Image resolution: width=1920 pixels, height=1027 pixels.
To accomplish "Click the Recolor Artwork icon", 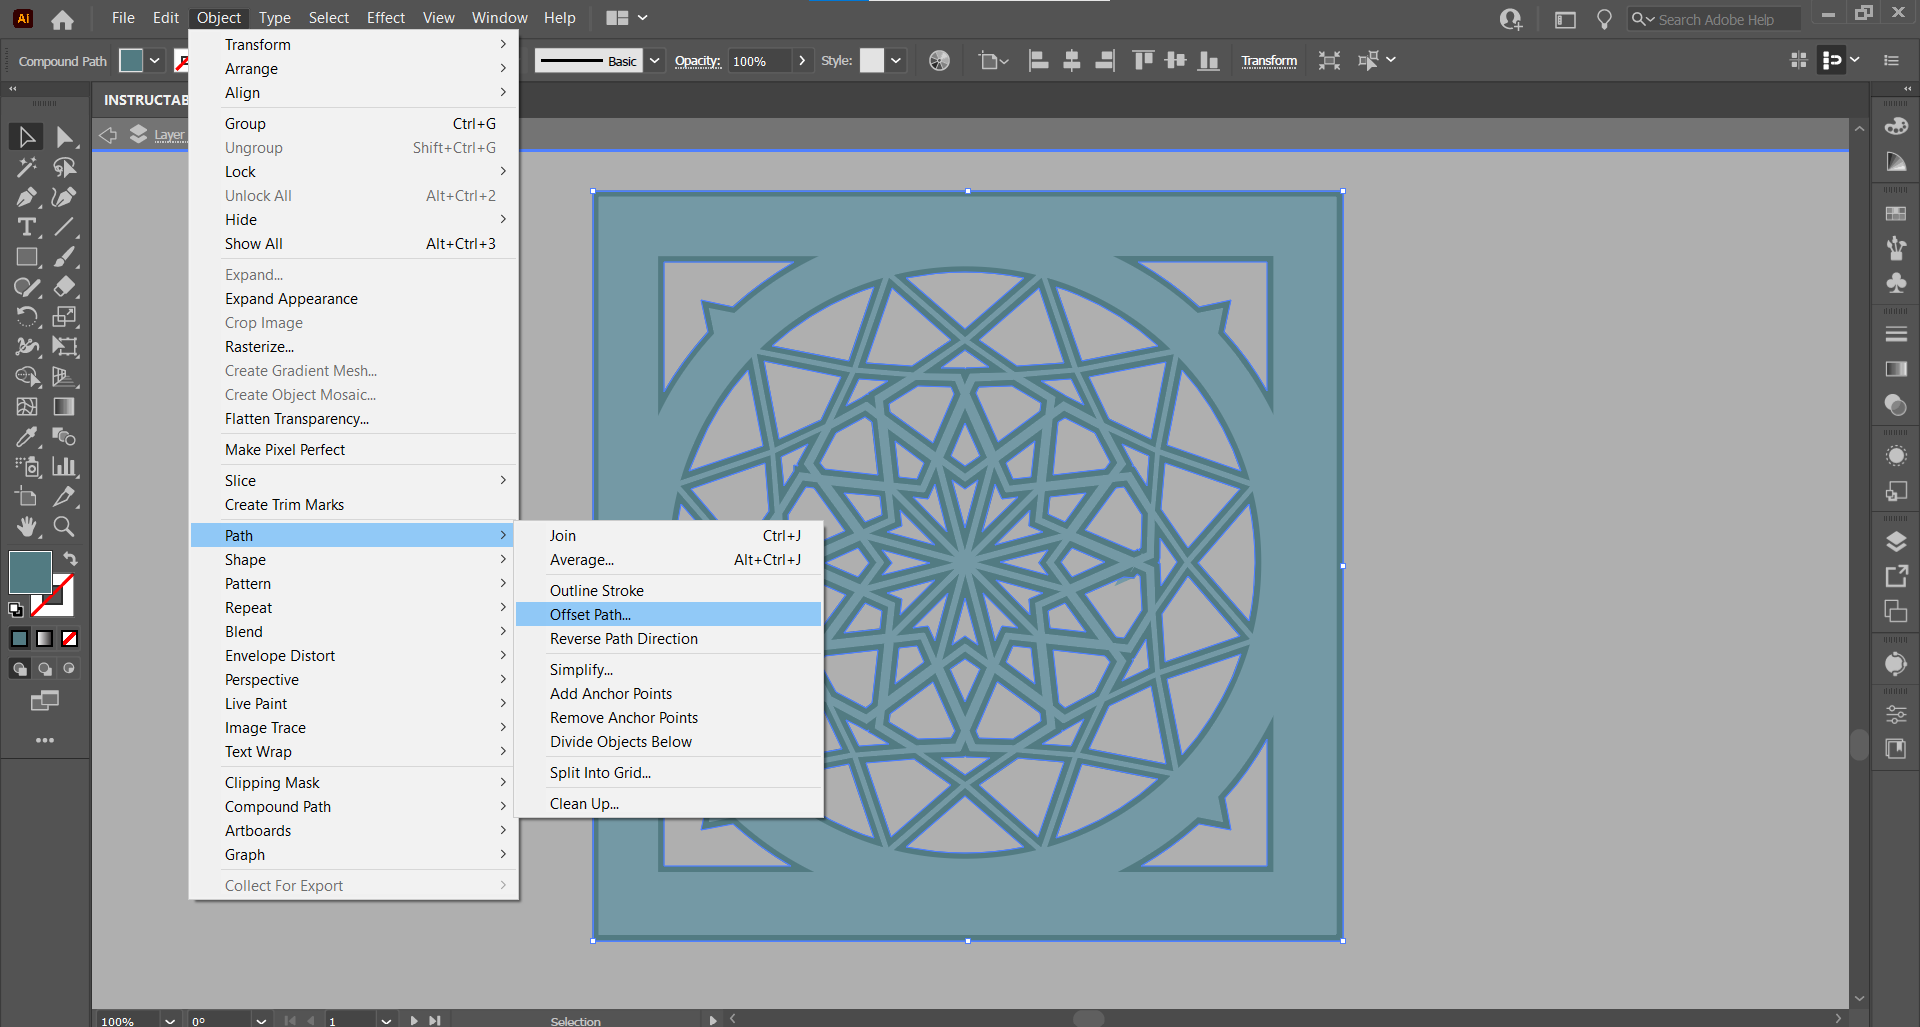I will pyautogui.click(x=939, y=61).
